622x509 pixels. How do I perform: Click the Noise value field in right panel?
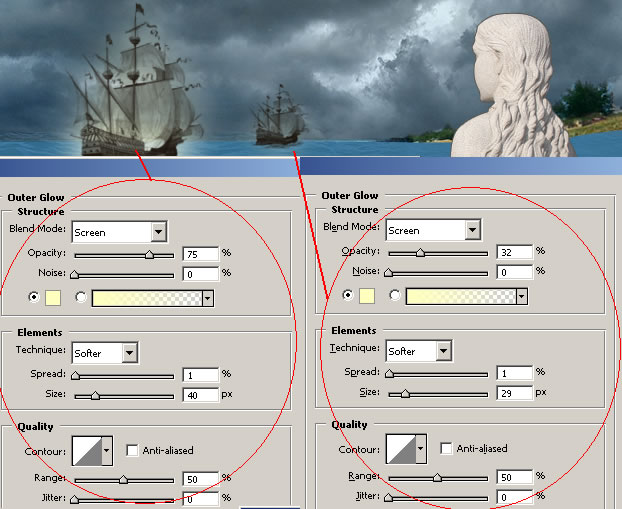pos(514,272)
